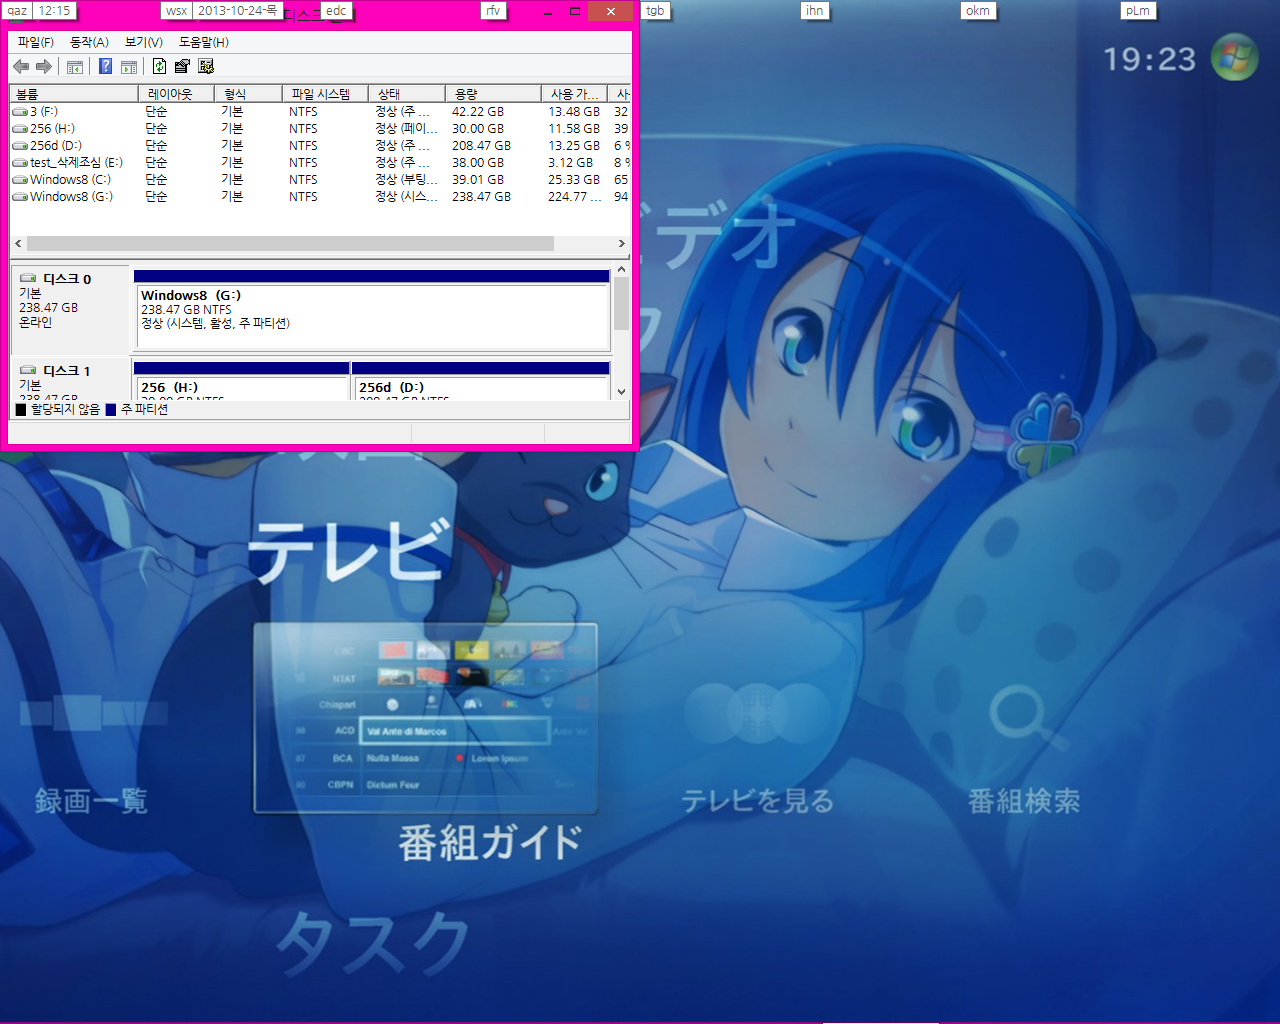Viewport: 1280px width, 1024px height.
Task: Select the drive icon of volume 3 (F:)
Action: click(x=20, y=112)
